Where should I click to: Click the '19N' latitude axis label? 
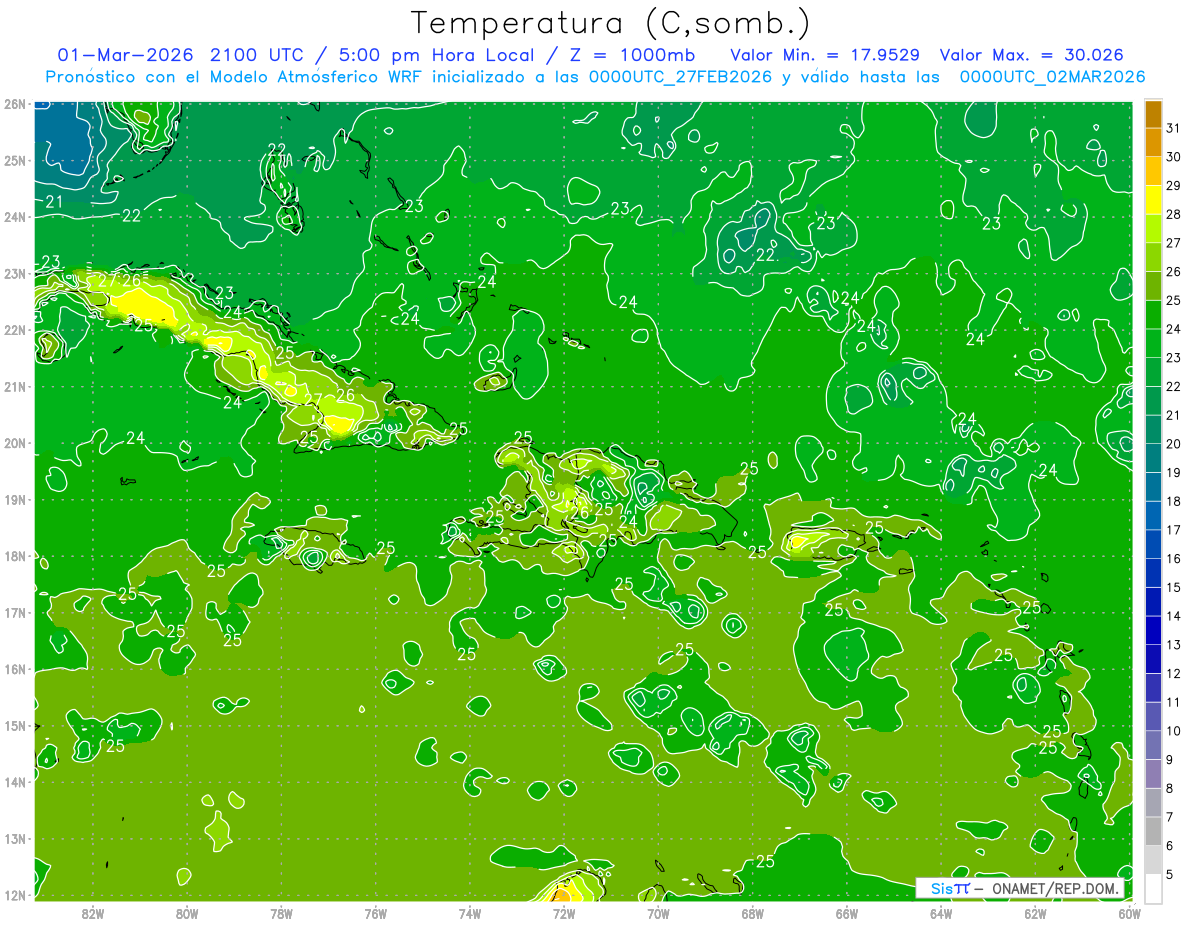14,499
